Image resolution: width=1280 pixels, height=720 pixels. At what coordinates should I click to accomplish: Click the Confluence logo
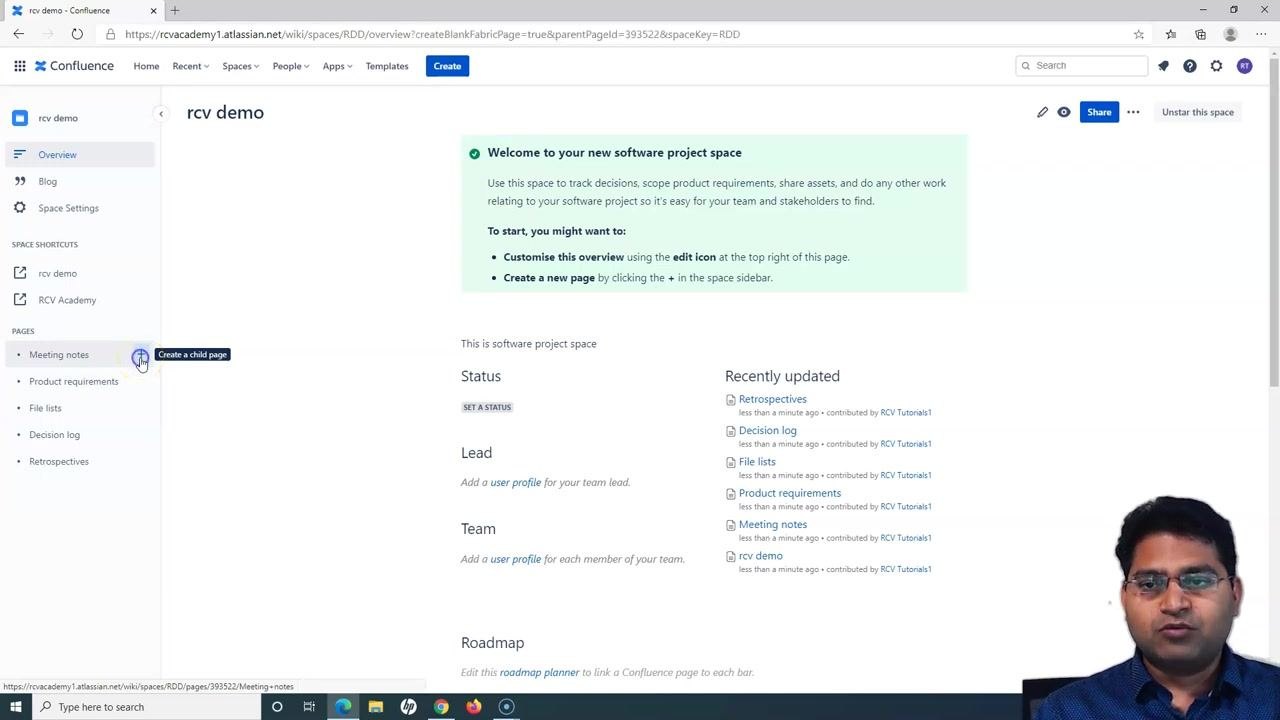pyautogui.click(x=75, y=66)
